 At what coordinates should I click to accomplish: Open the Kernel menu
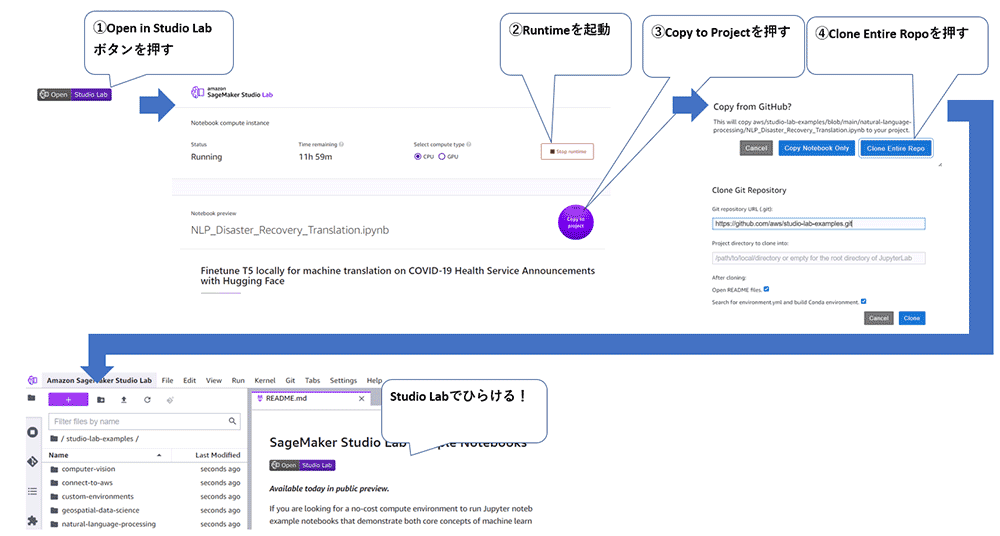click(x=265, y=380)
